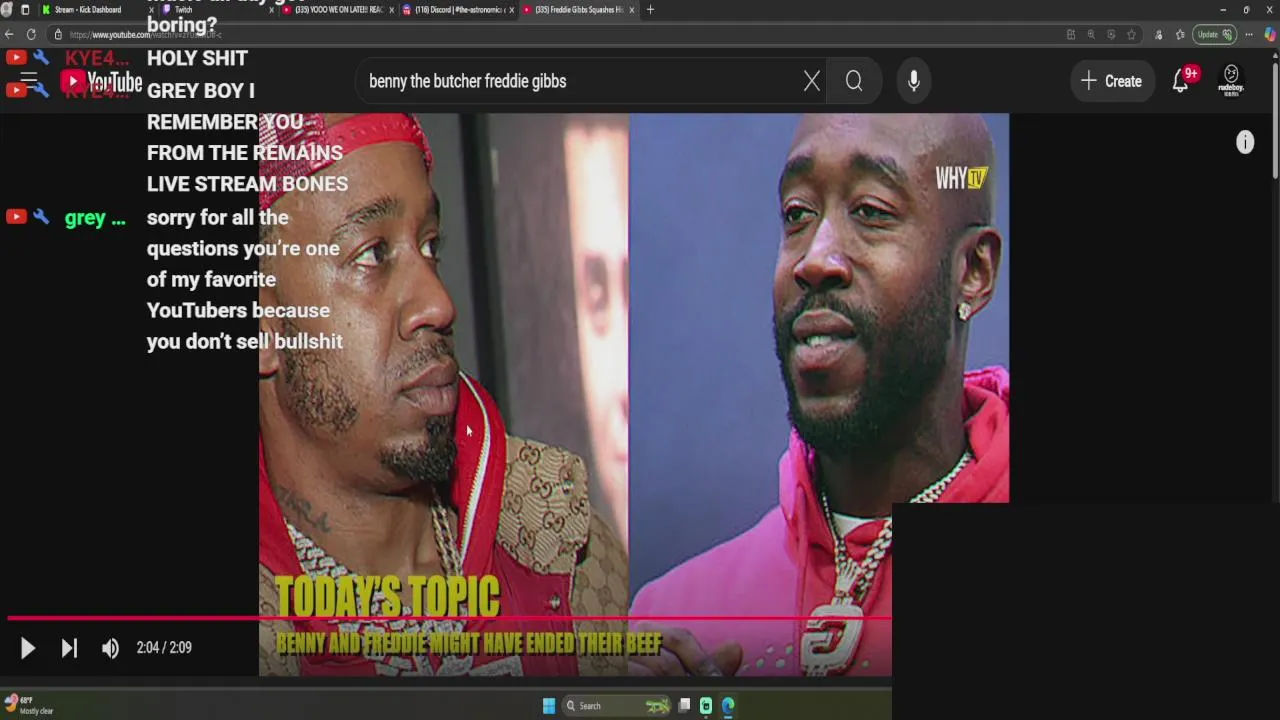Viewport: 1280px width, 720px height.
Task: Open a new browser tab
Action: [650, 10]
